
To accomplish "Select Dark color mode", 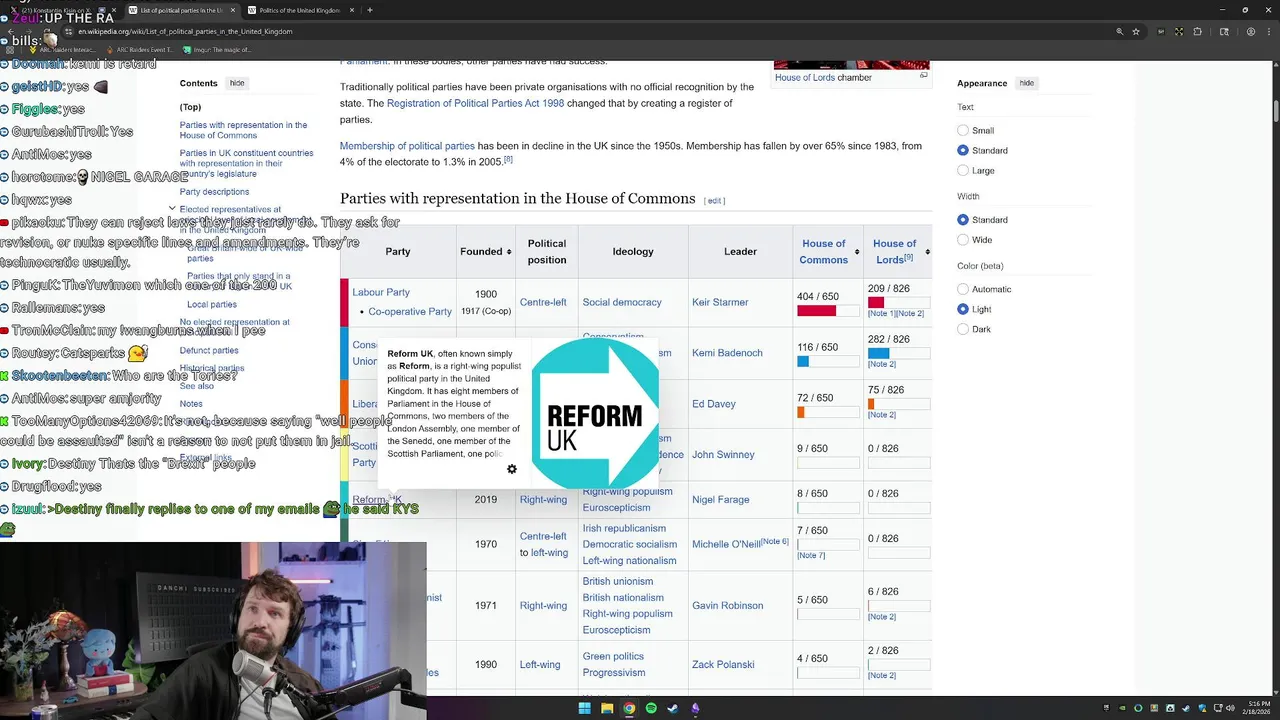I will [x=963, y=329].
